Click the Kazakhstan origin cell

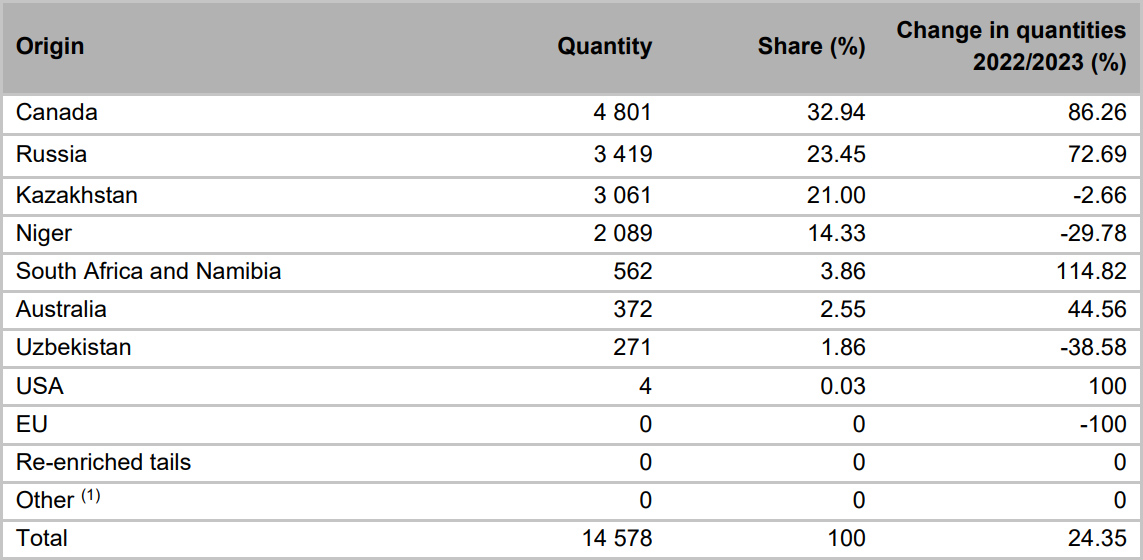[77, 195]
